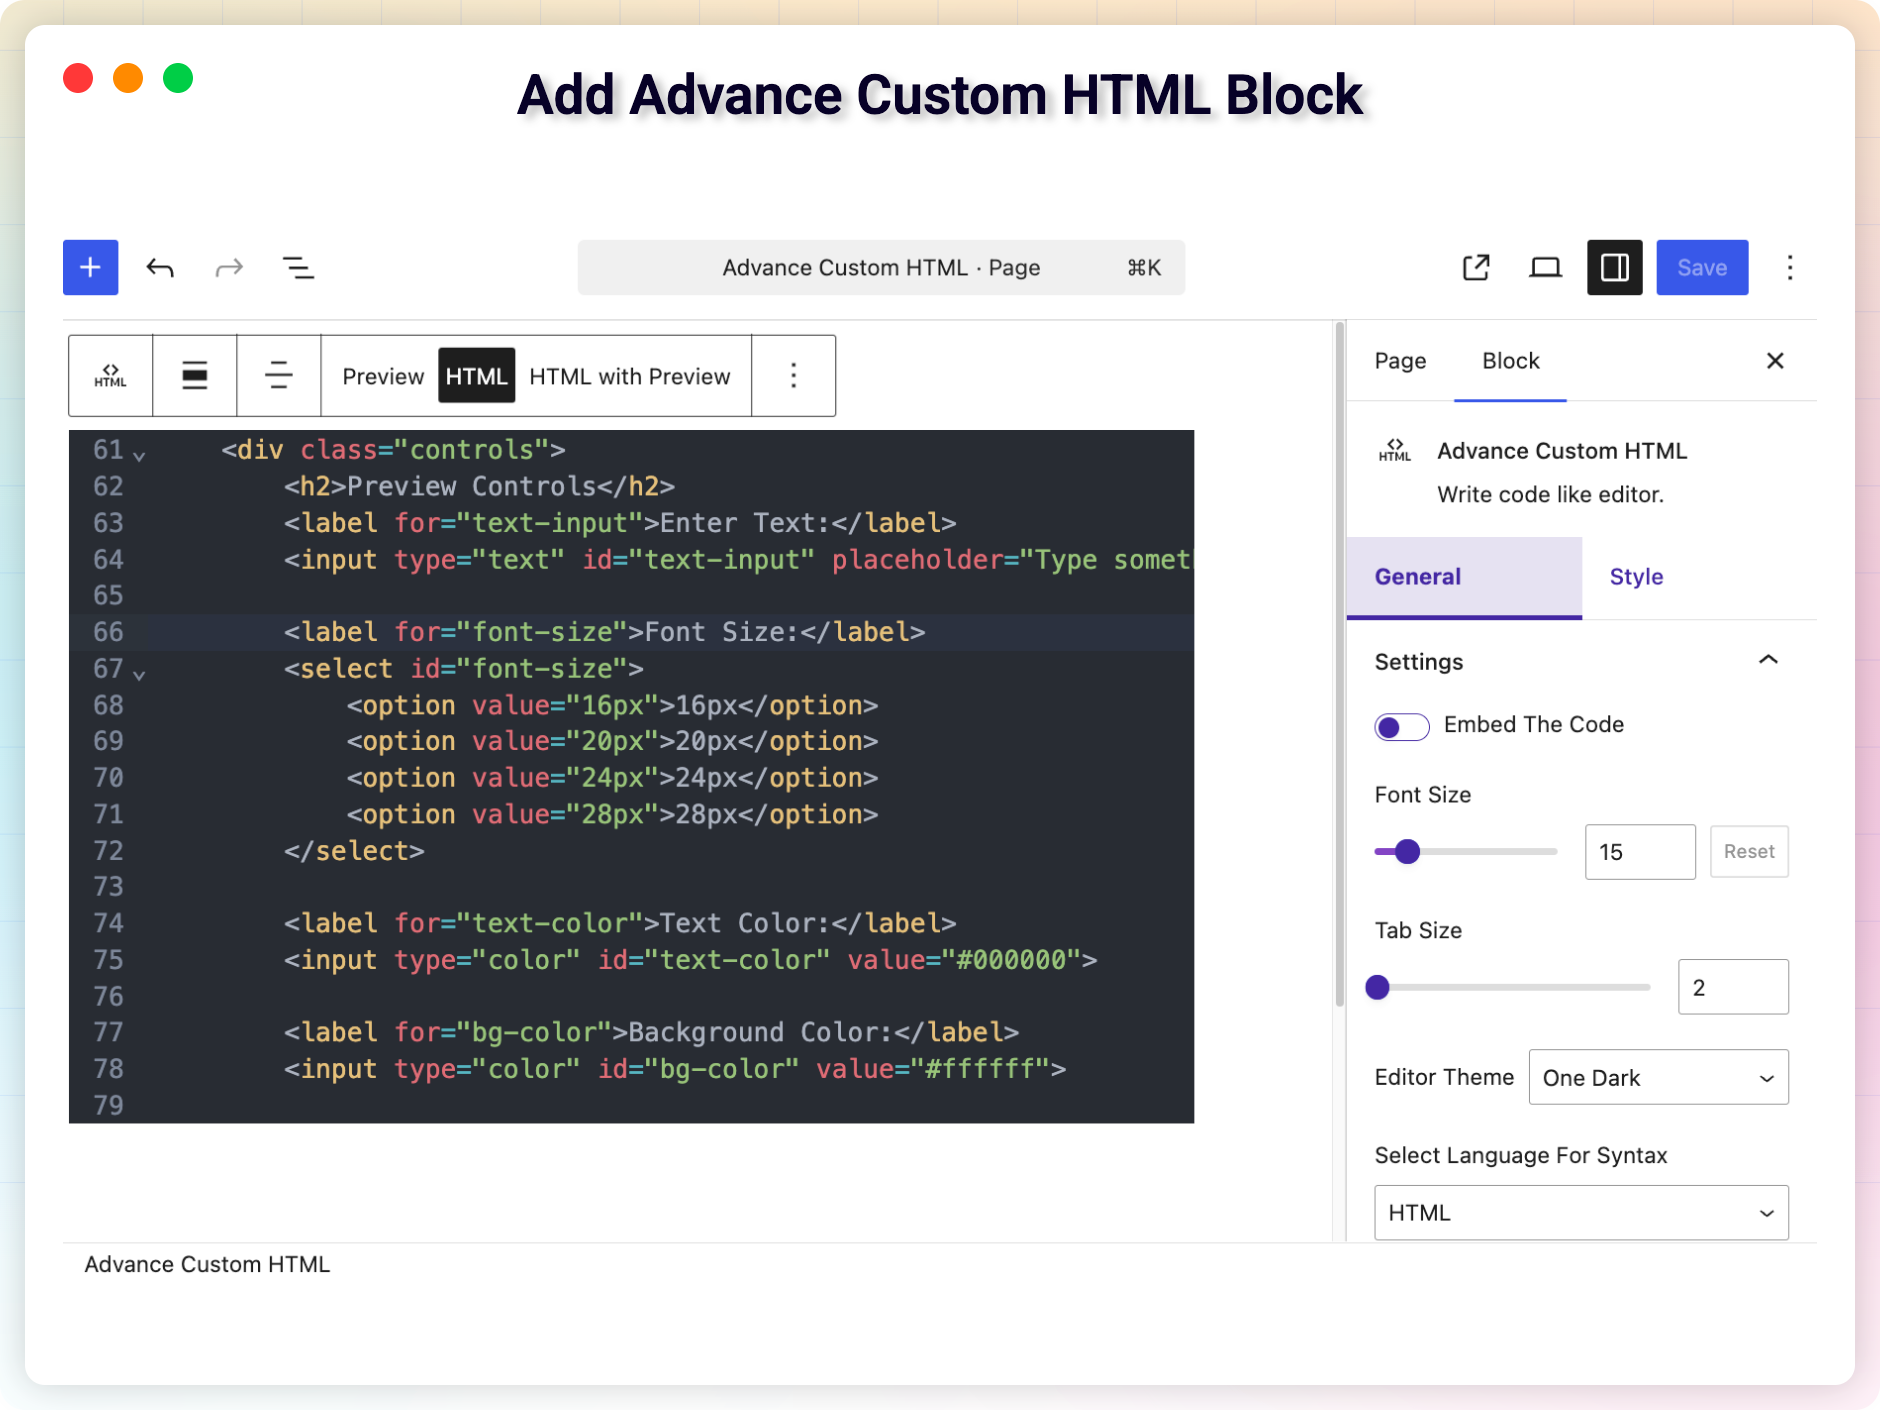
Task: Toggle Embed The Code switch
Action: (x=1401, y=726)
